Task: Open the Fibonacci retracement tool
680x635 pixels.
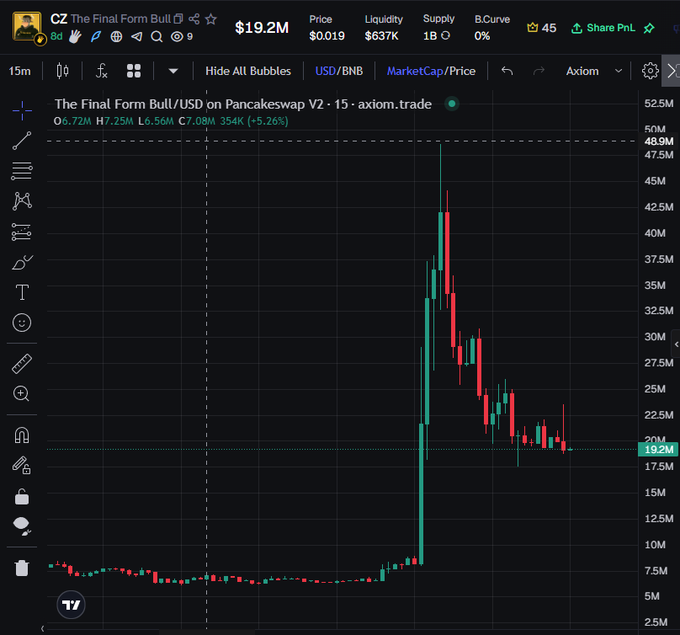Action: pyautogui.click(x=22, y=171)
